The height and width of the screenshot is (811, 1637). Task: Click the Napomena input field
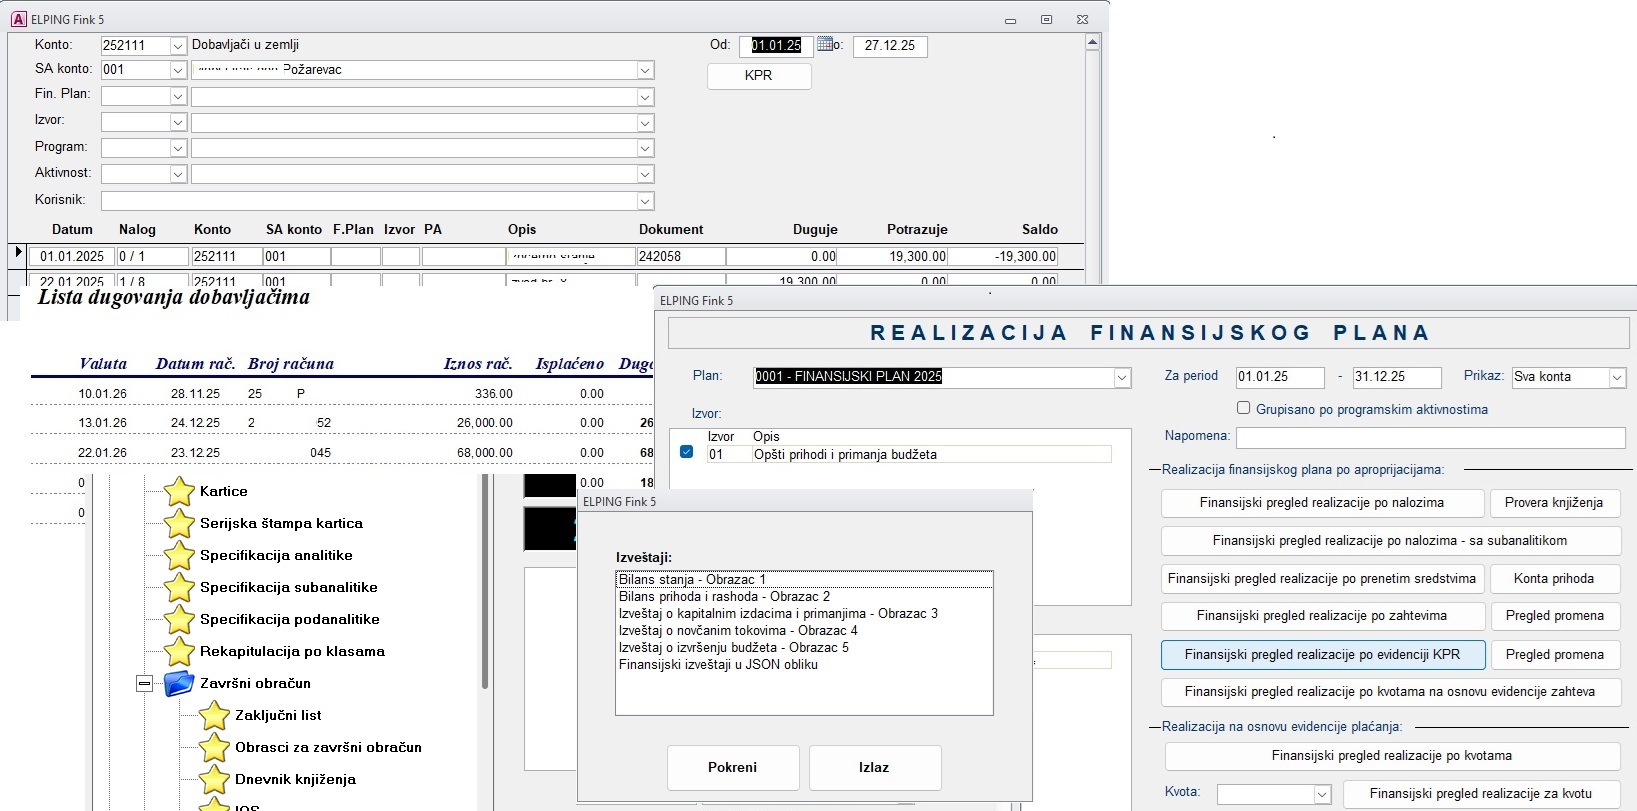pos(1430,438)
